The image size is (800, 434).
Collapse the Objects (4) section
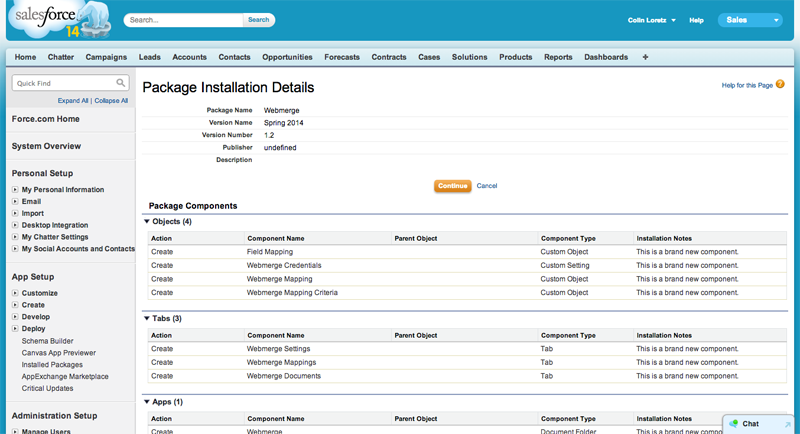tap(147, 221)
